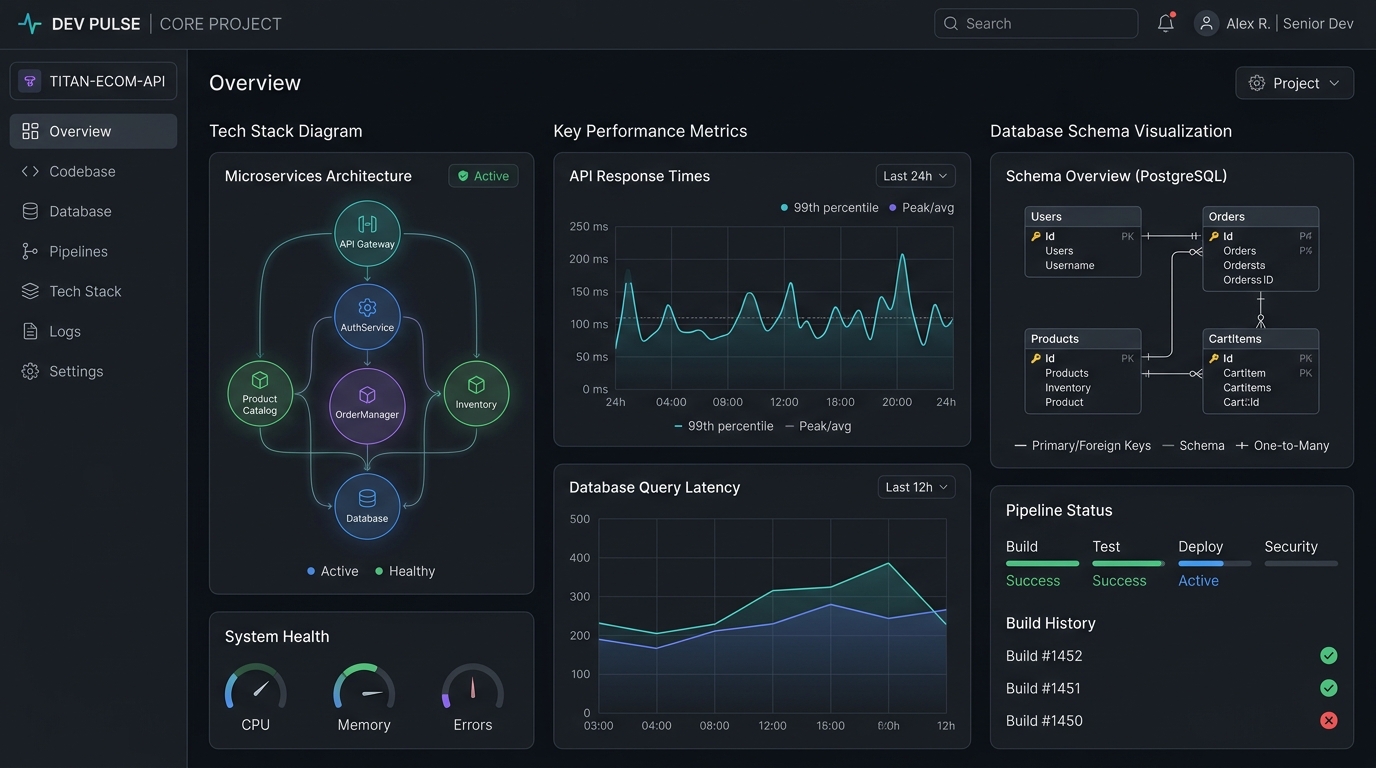Click the Memory gauge

pos(364,688)
